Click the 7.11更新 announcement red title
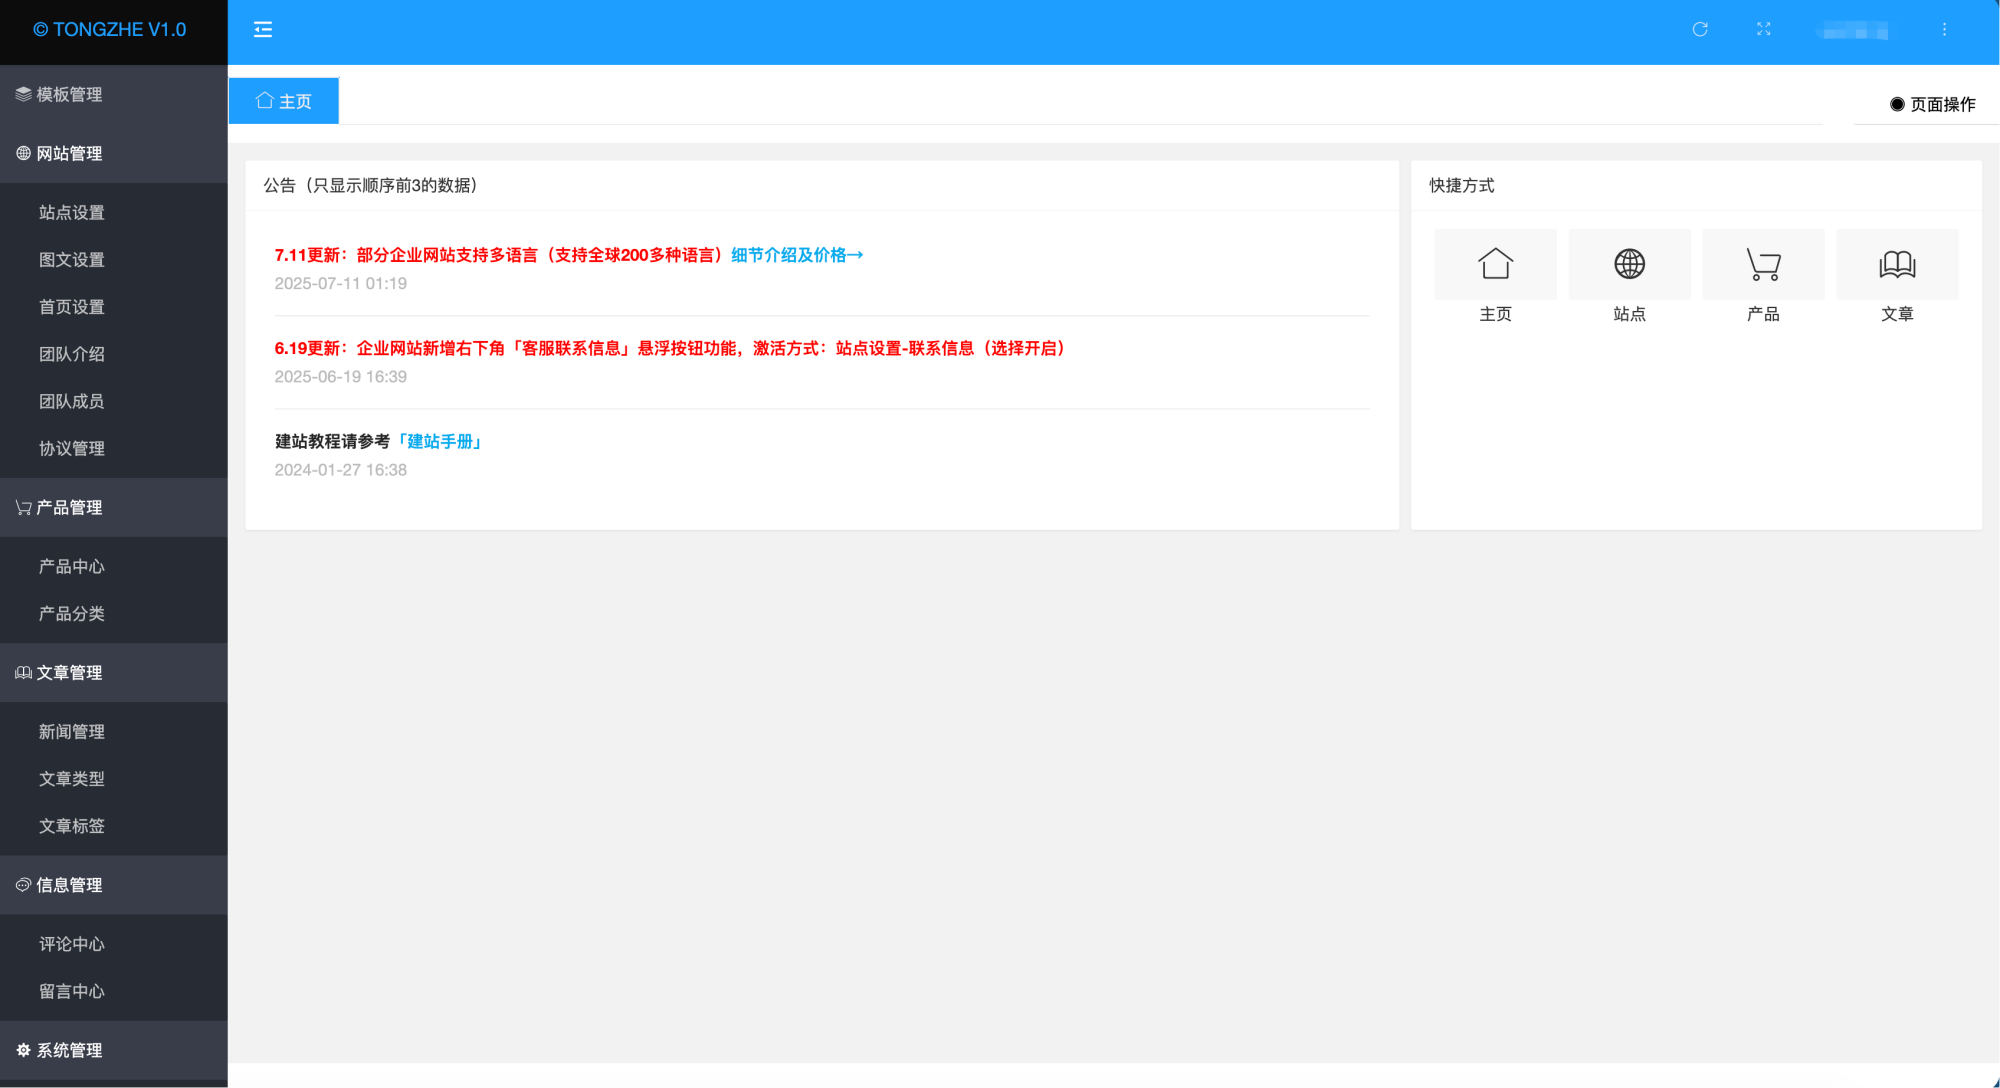 (x=502, y=255)
